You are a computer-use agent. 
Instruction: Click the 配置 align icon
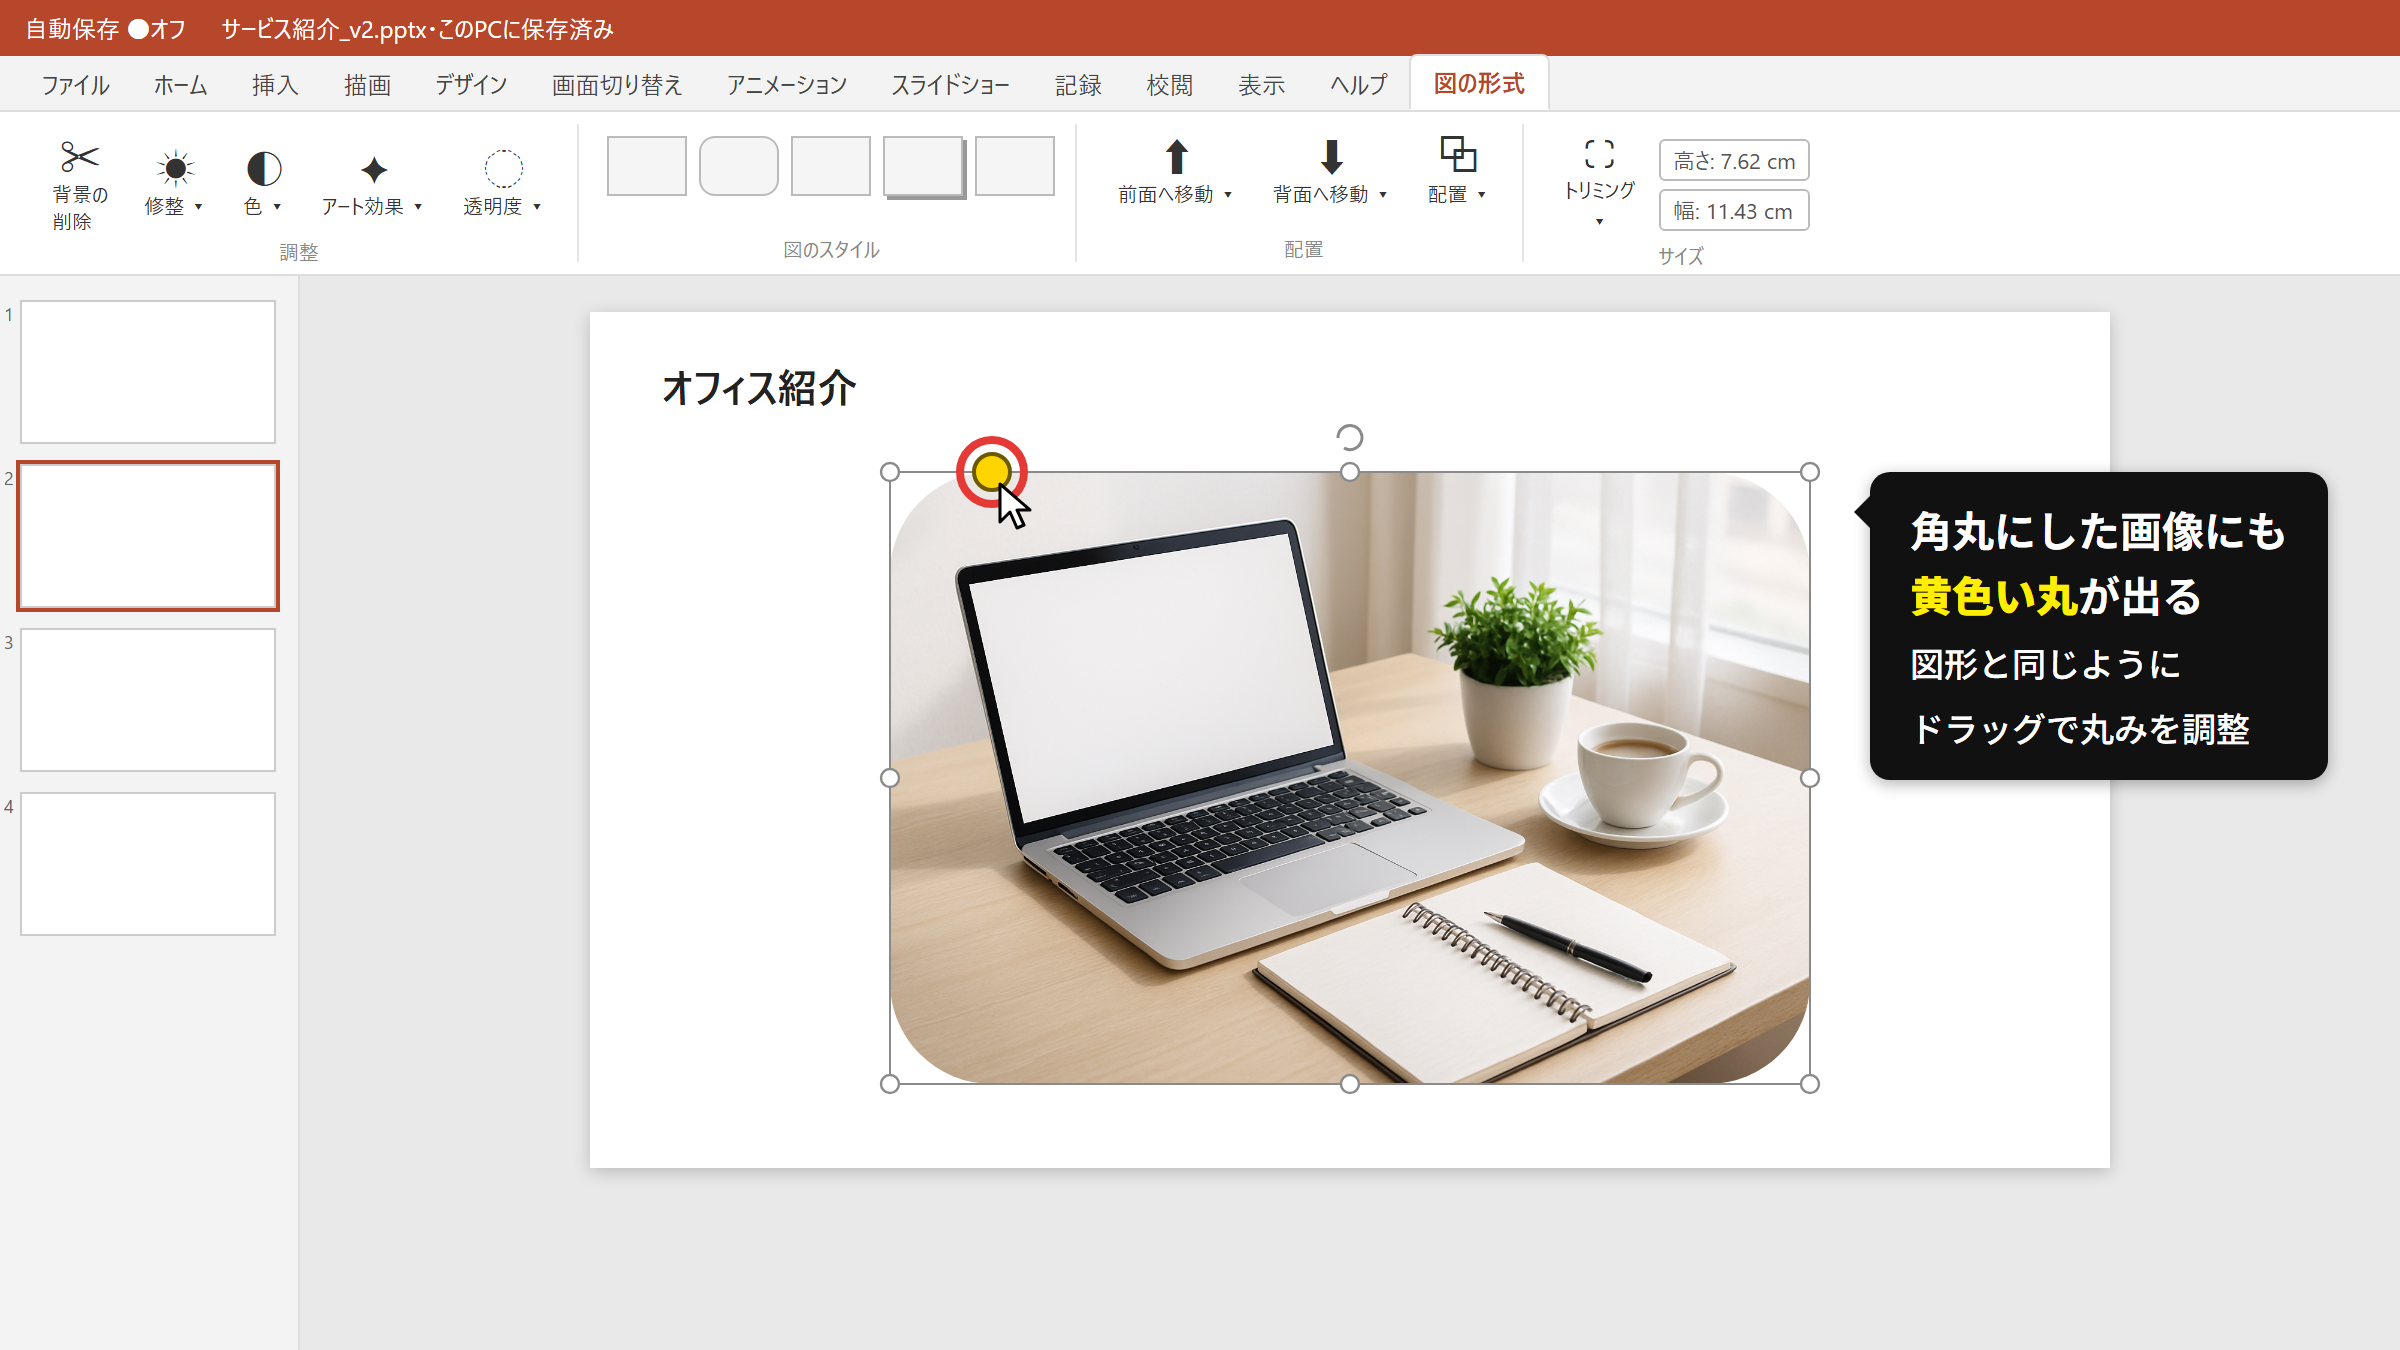1458,154
